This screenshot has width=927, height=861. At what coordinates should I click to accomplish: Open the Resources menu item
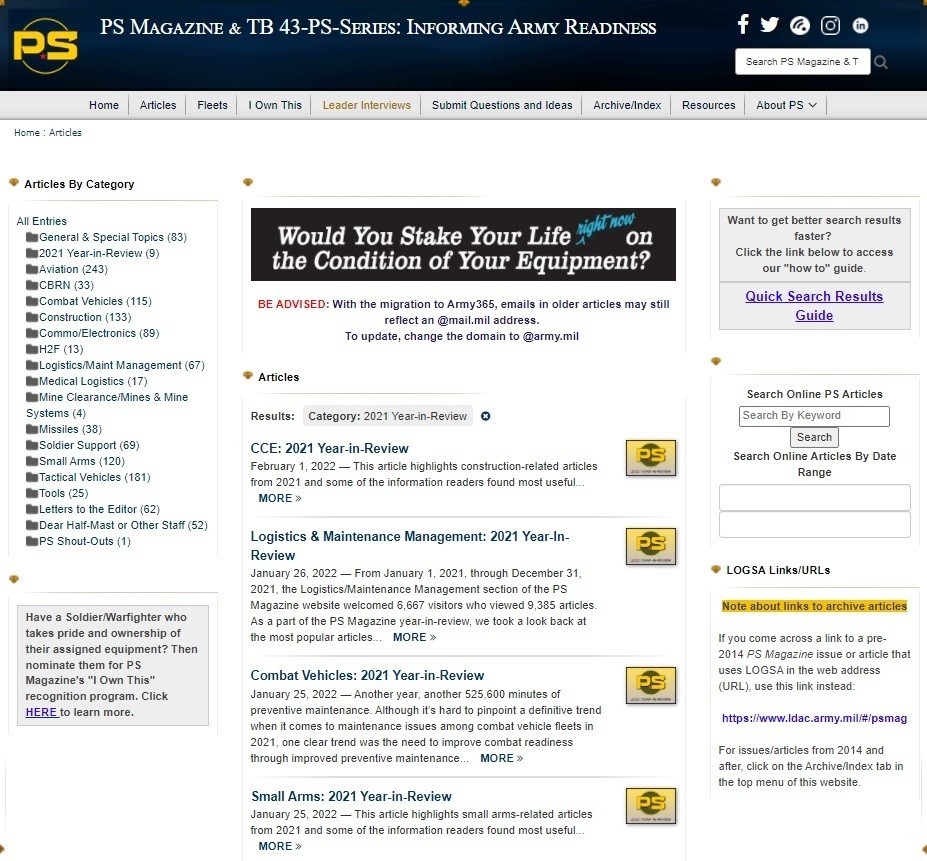[708, 105]
